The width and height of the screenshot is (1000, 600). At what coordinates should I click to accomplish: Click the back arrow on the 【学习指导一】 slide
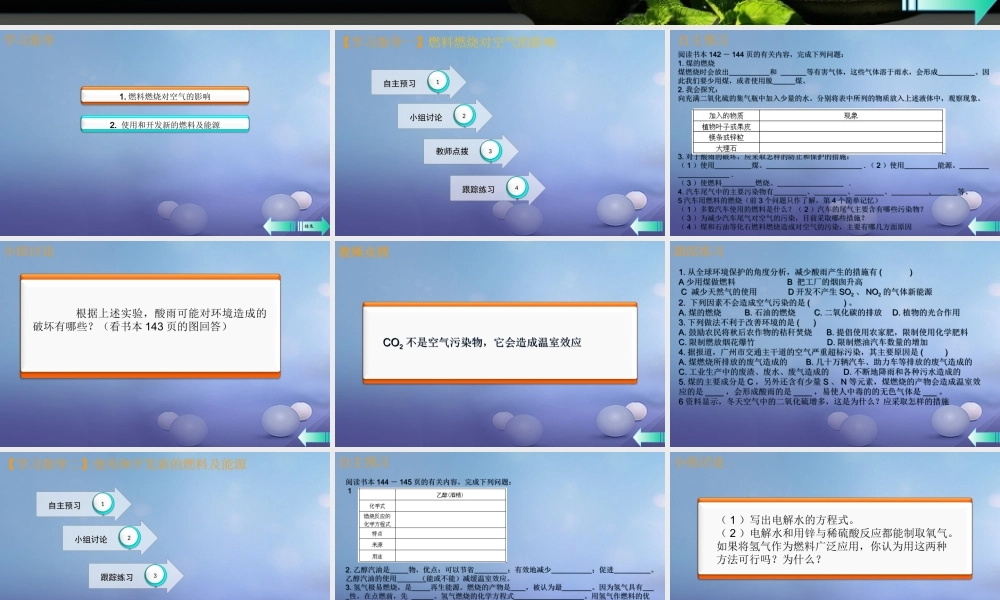[647, 226]
